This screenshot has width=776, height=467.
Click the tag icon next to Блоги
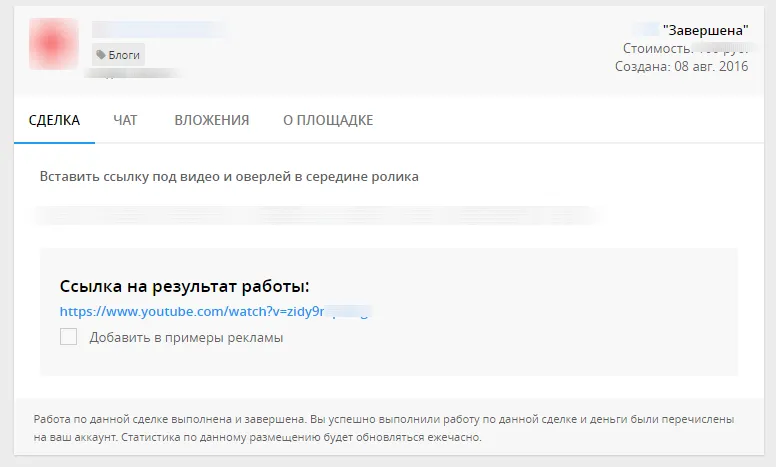coord(101,55)
